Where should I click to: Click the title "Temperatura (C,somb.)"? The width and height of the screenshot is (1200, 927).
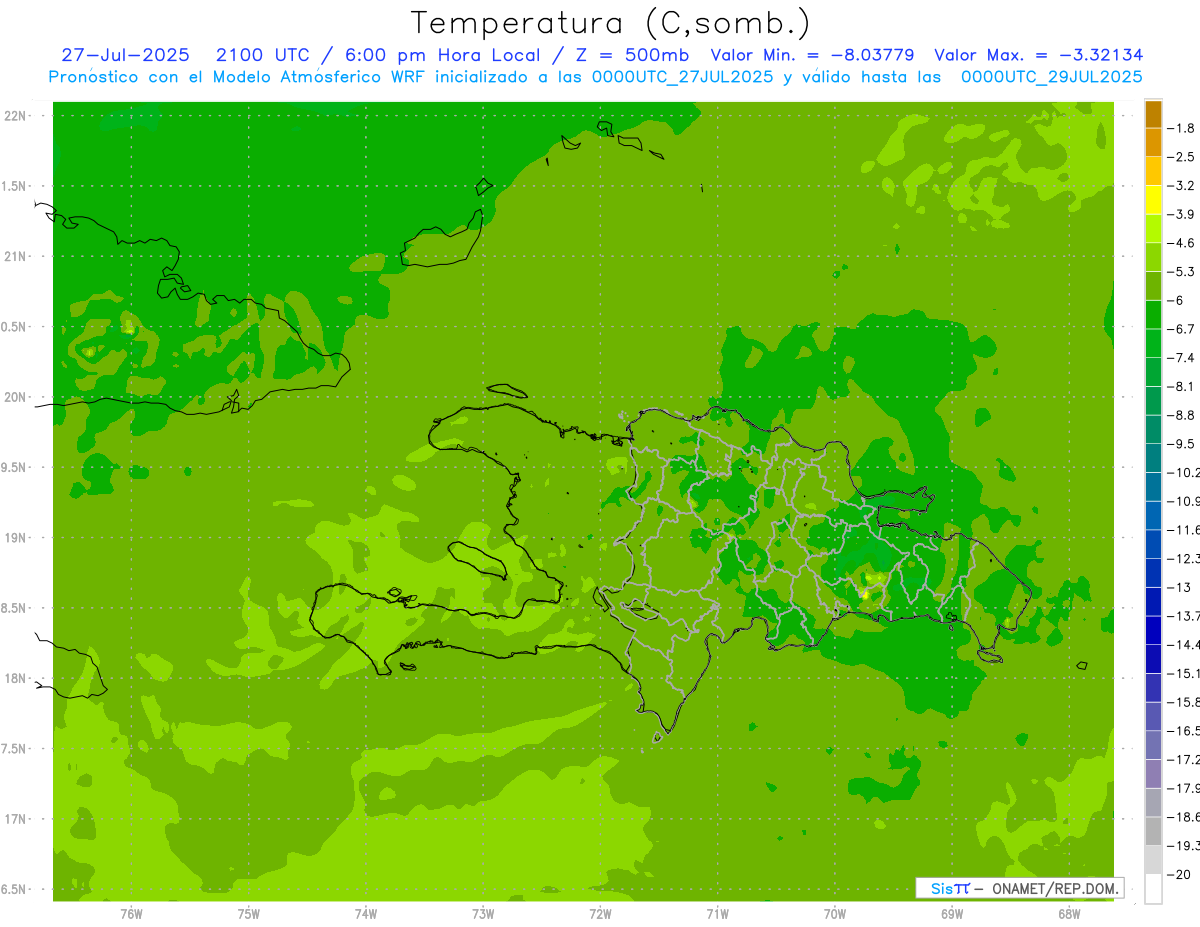pos(611,22)
